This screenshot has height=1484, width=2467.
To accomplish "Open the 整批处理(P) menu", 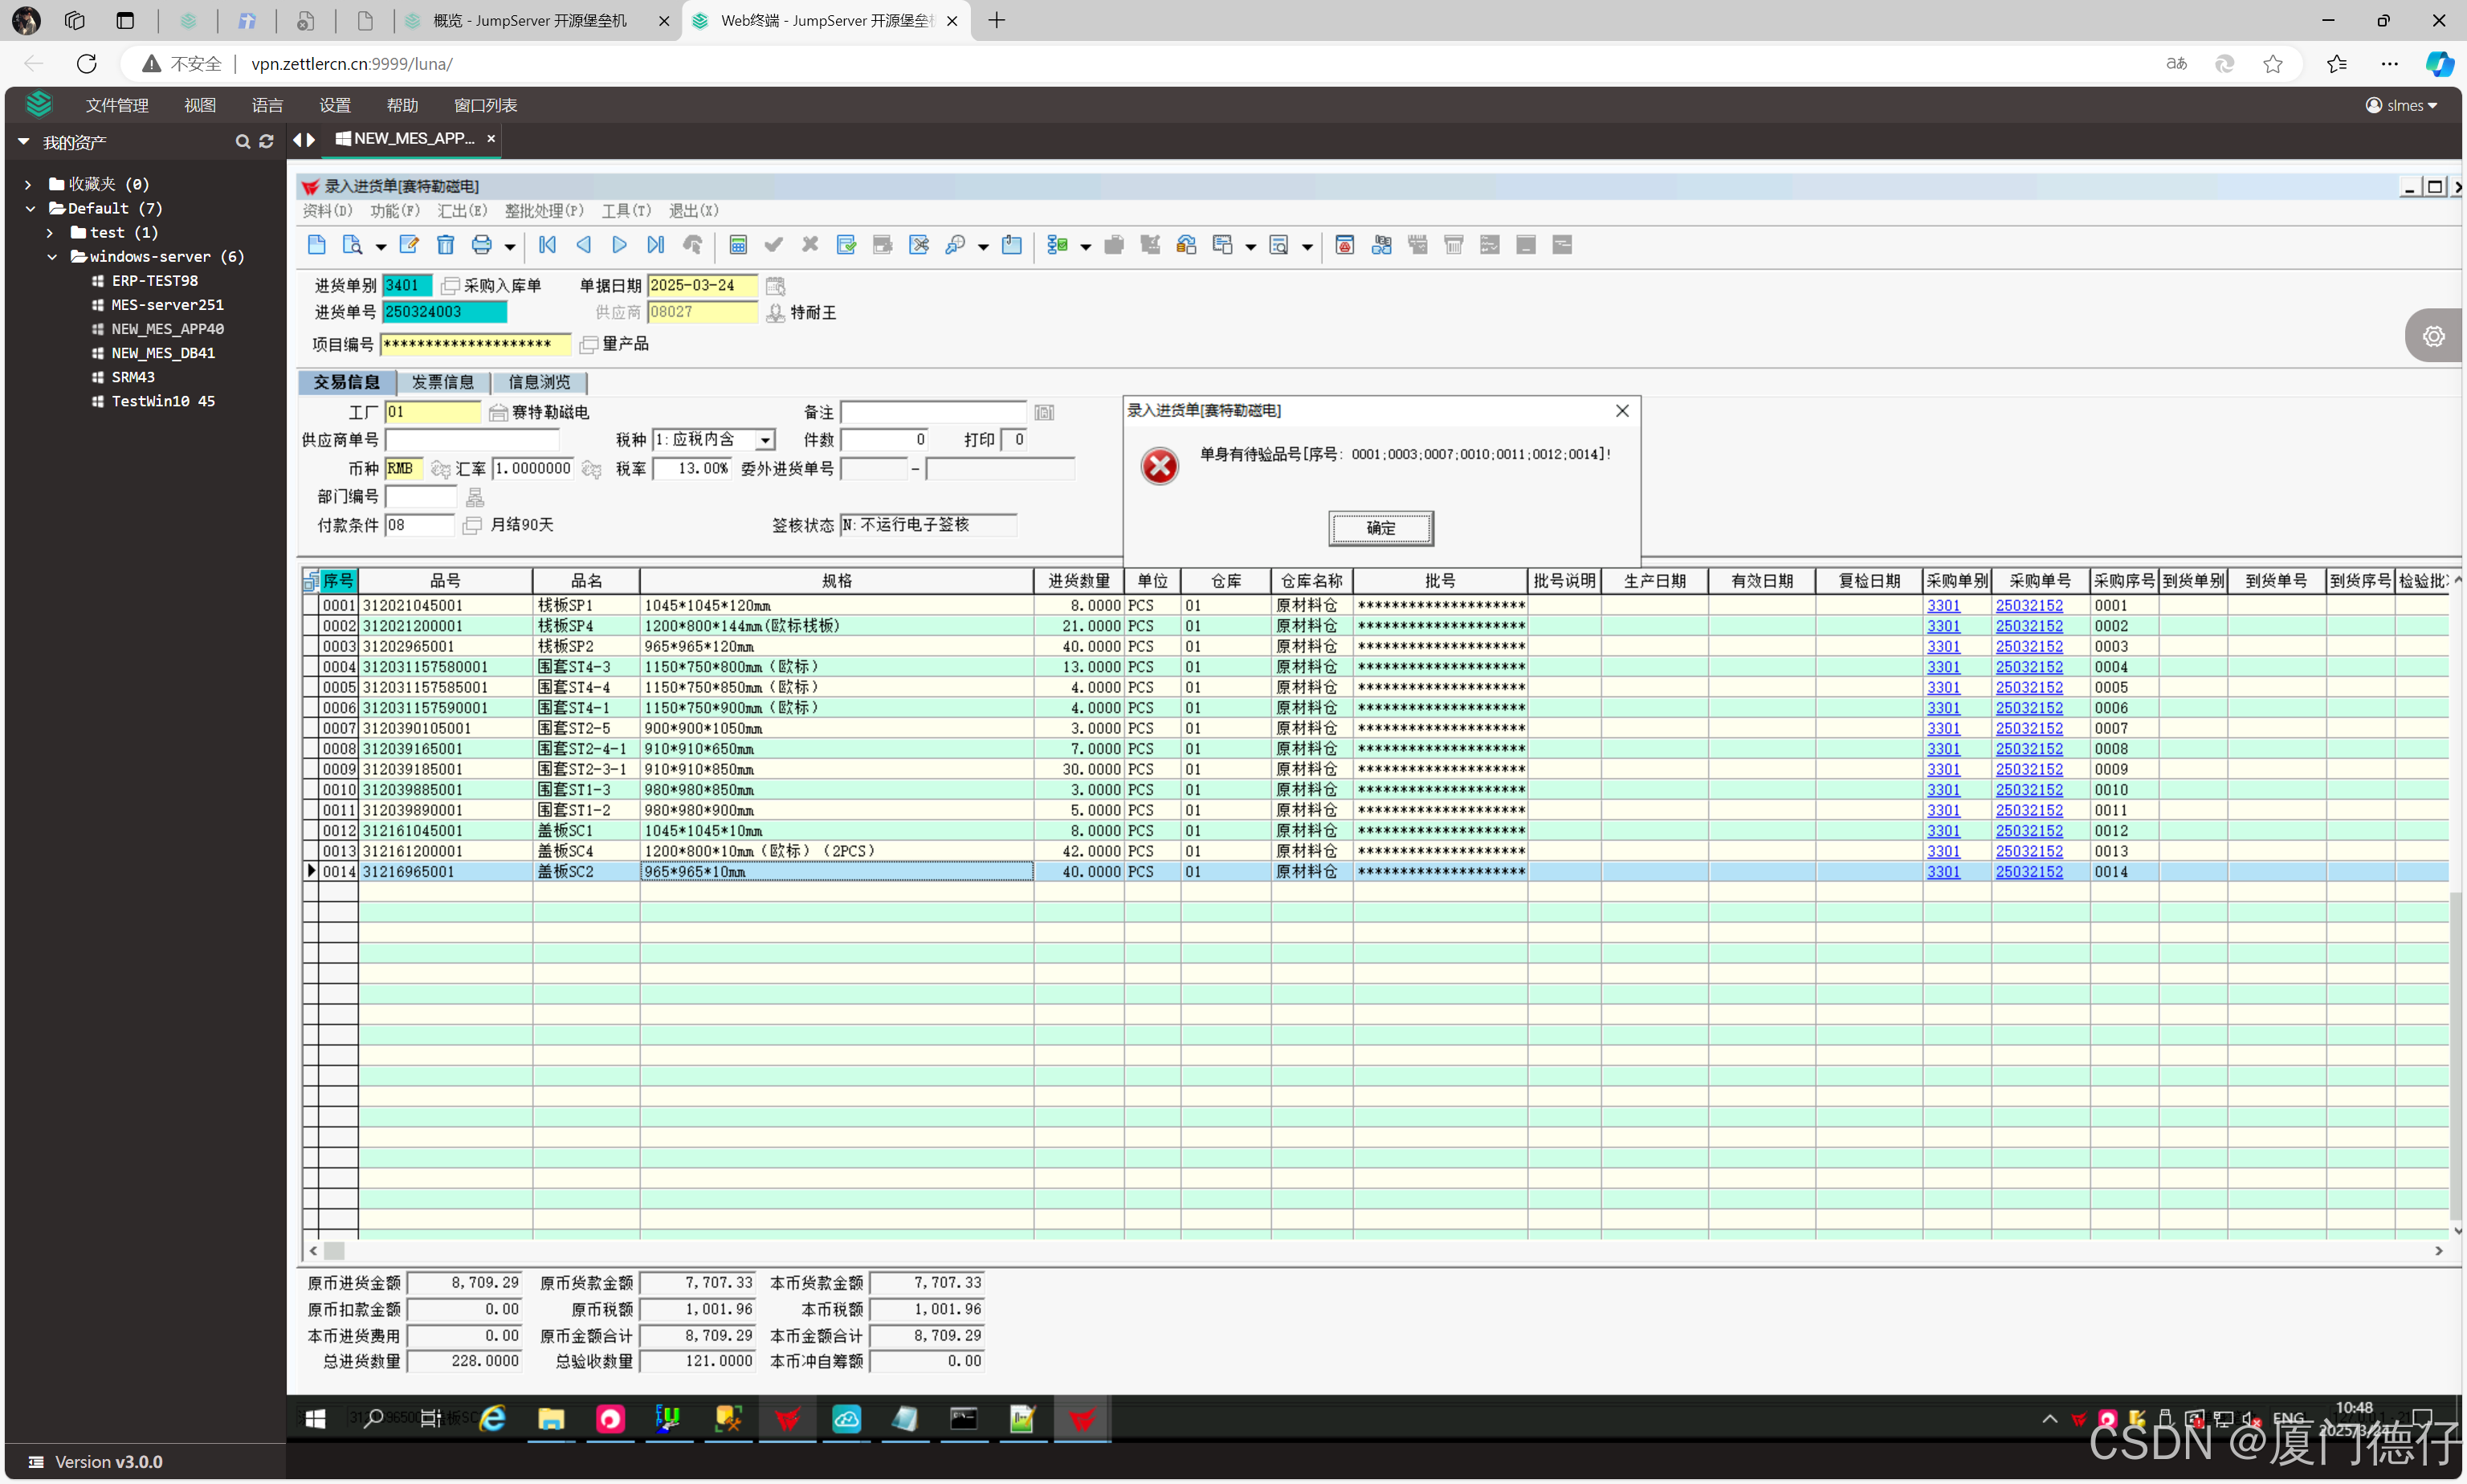I will (x=544, y=210).
